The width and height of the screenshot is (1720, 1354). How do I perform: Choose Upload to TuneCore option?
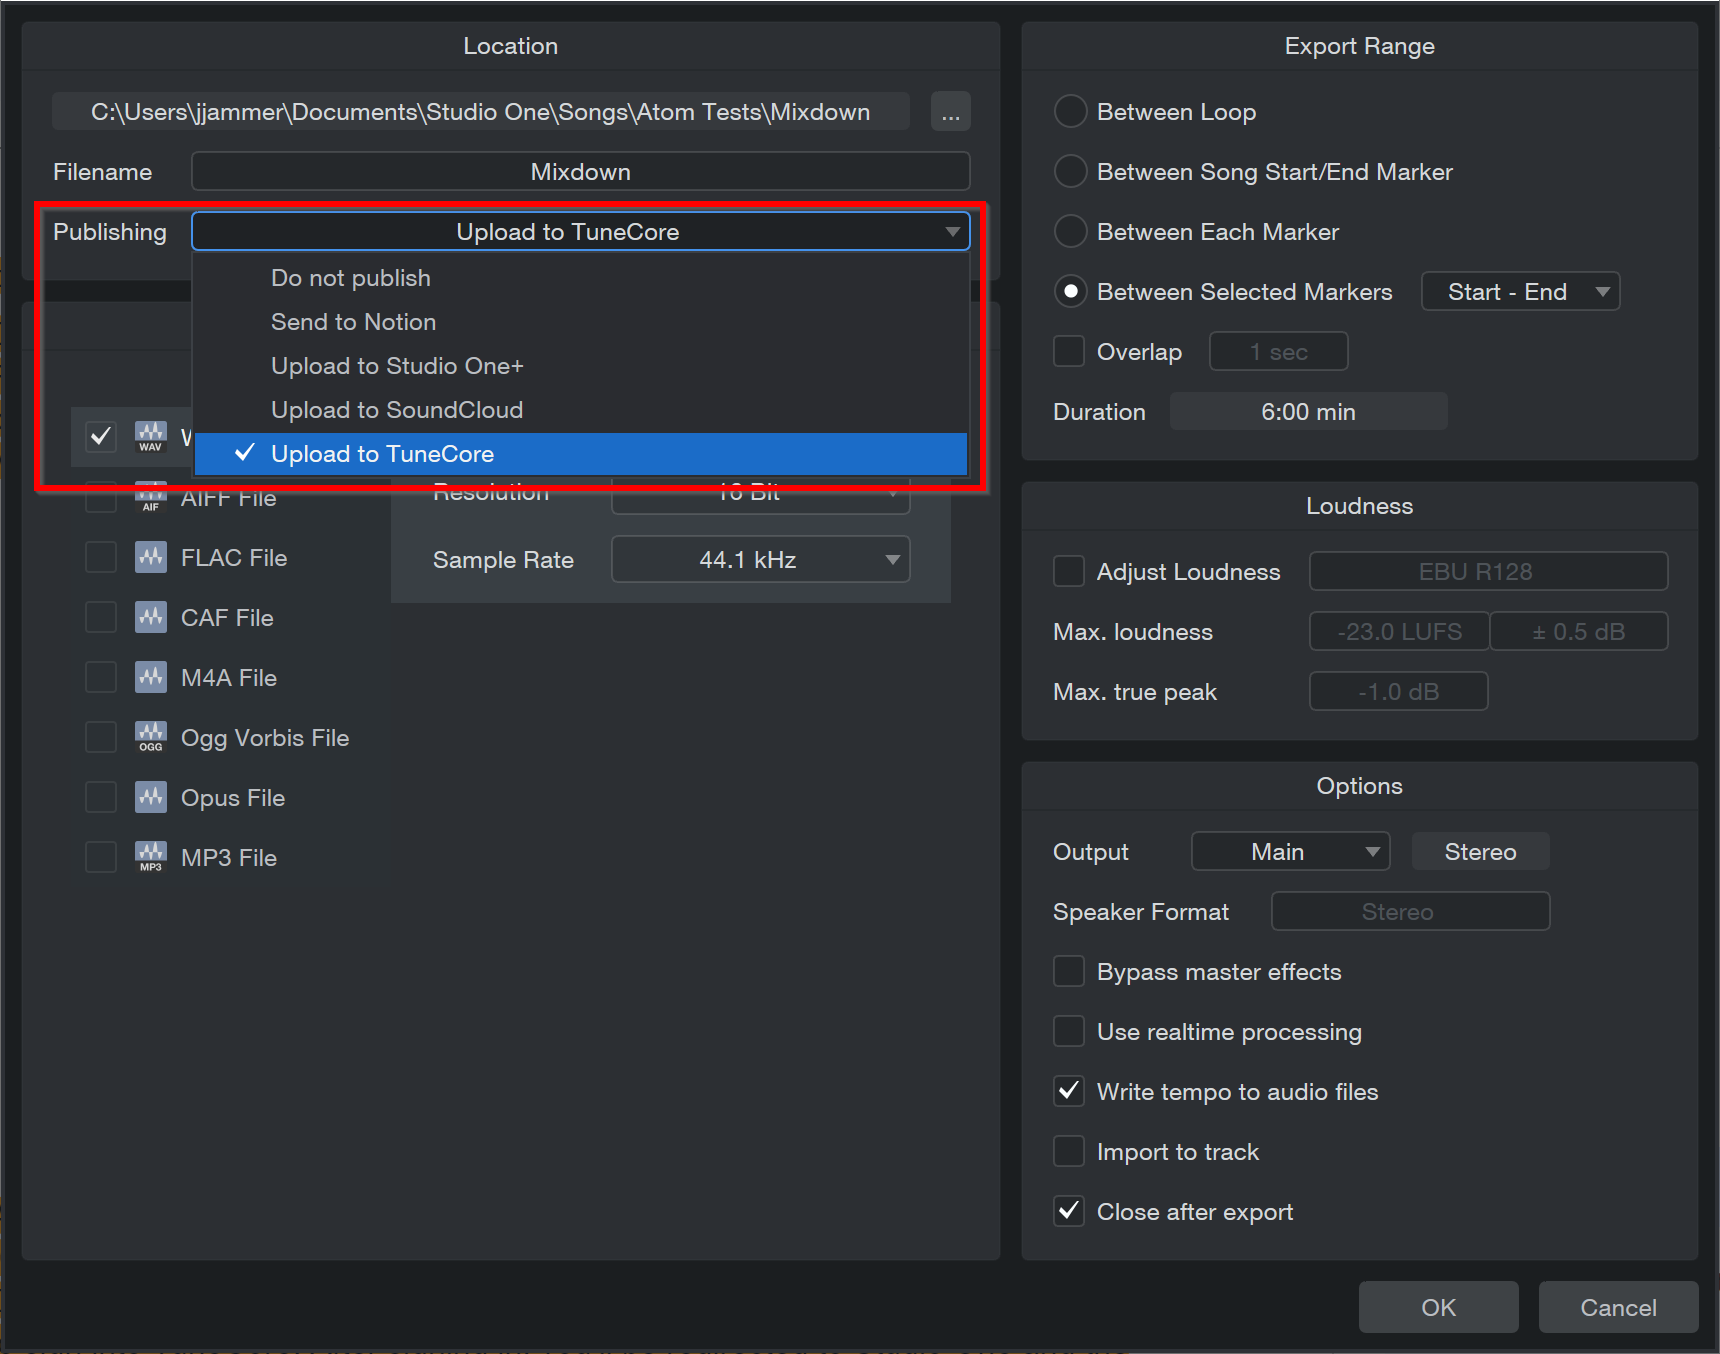pos(581,454)
